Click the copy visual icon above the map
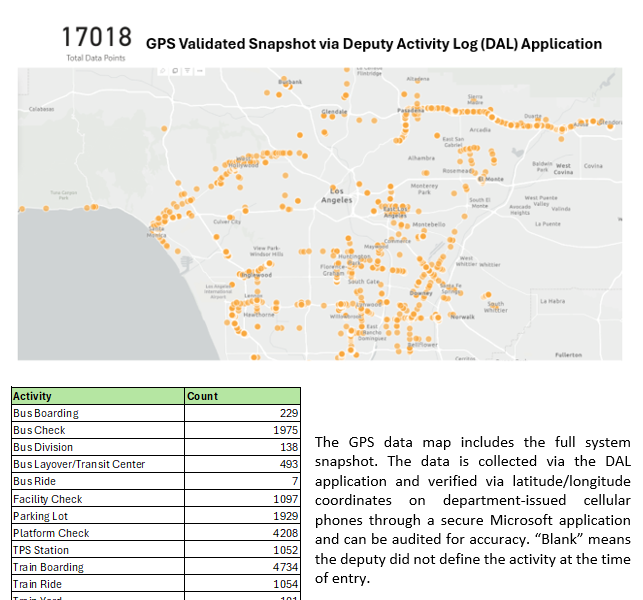The height and width of the screenshot is (600, 643). [x=175, y=71]
